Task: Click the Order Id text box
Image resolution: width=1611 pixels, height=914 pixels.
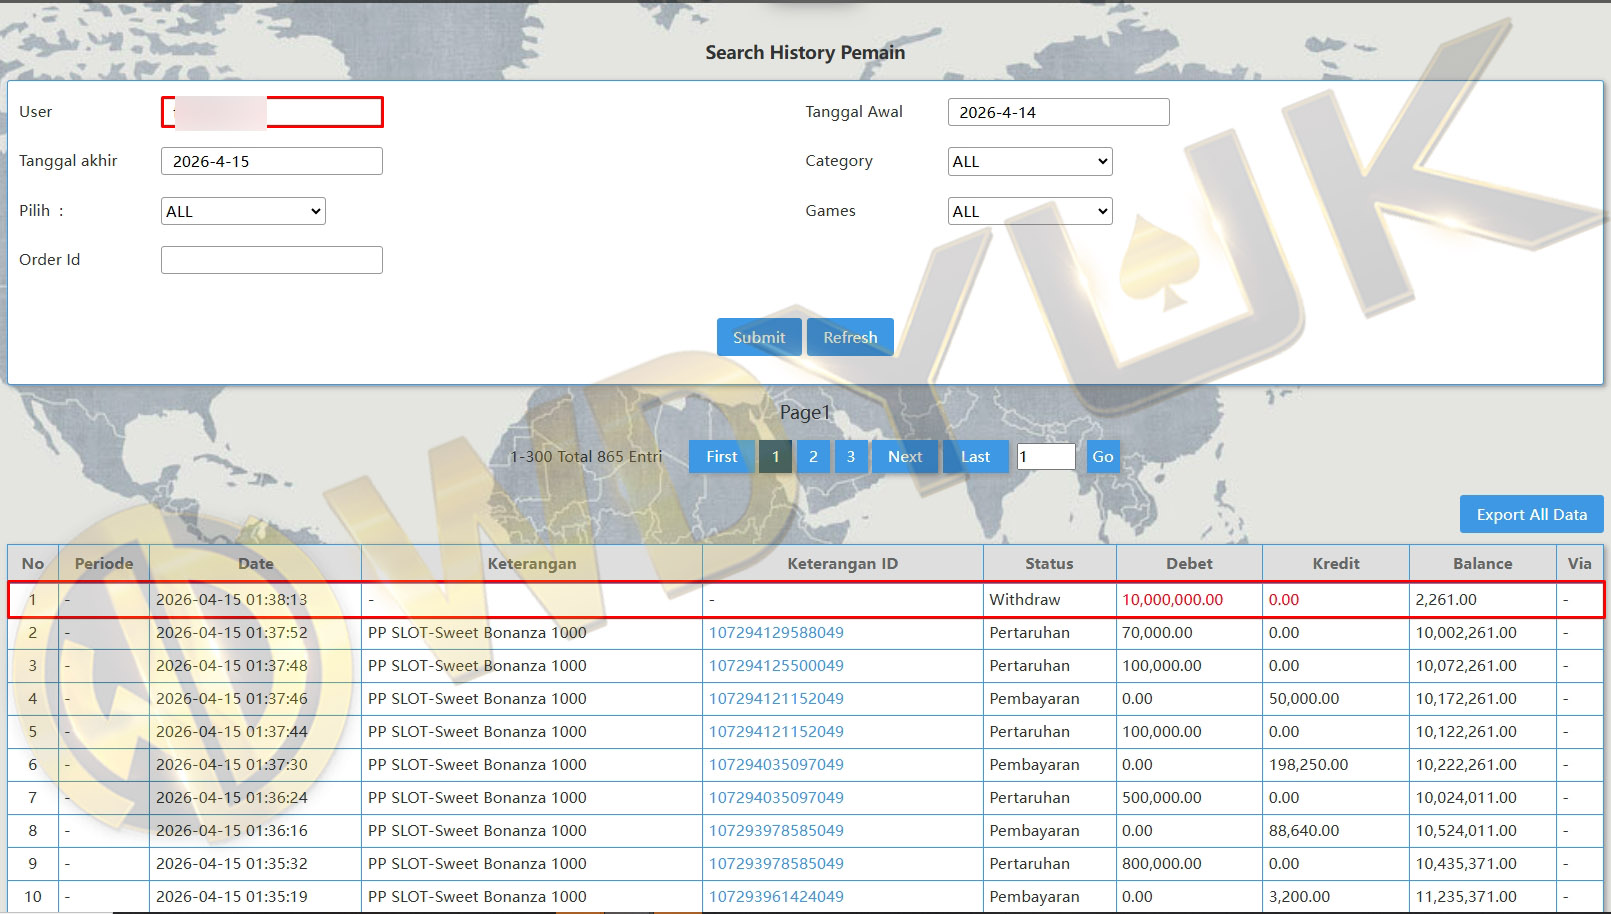Action: click(x=271, y=260)
